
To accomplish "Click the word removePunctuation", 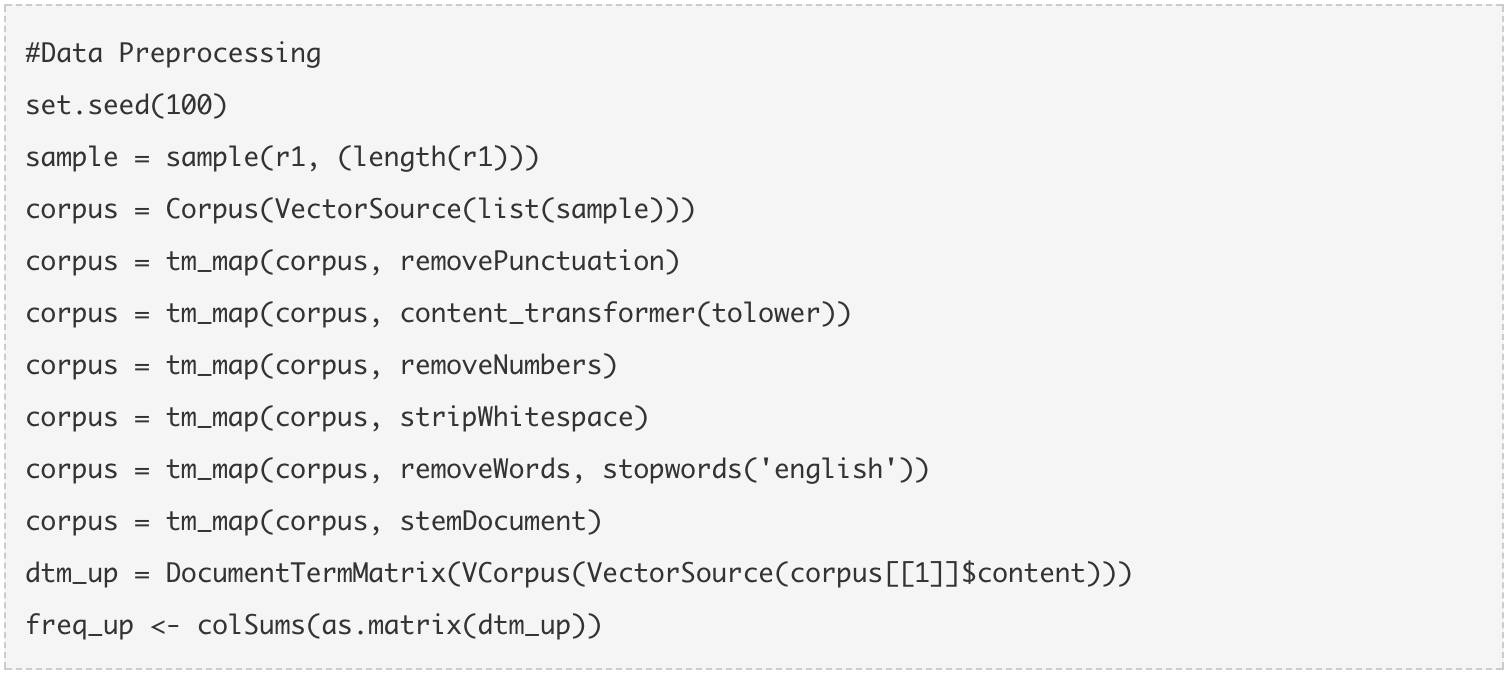I will tap(532, 261).
